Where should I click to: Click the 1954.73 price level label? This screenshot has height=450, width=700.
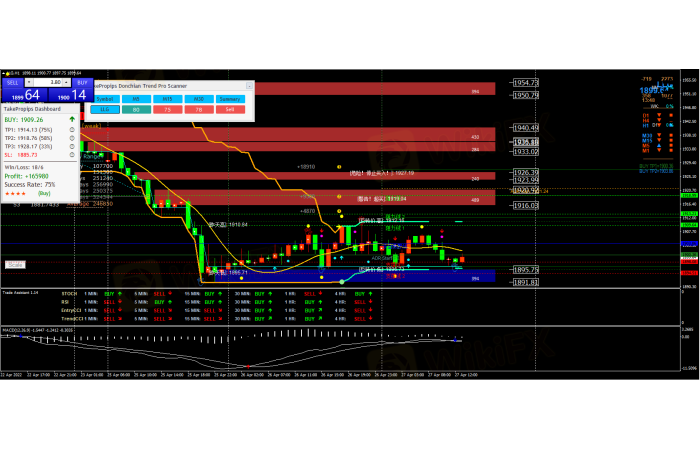(526, 83)
